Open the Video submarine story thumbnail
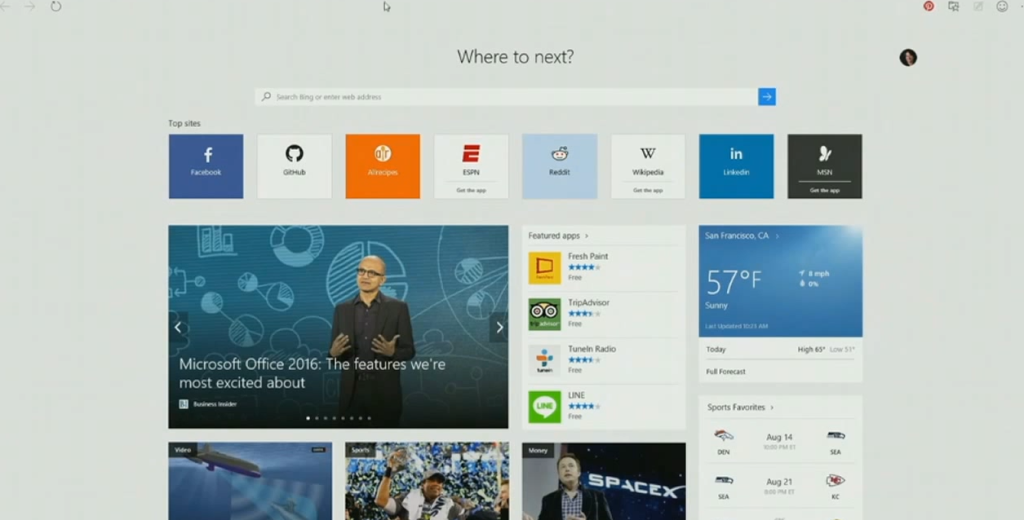 [x=250, y=481]
